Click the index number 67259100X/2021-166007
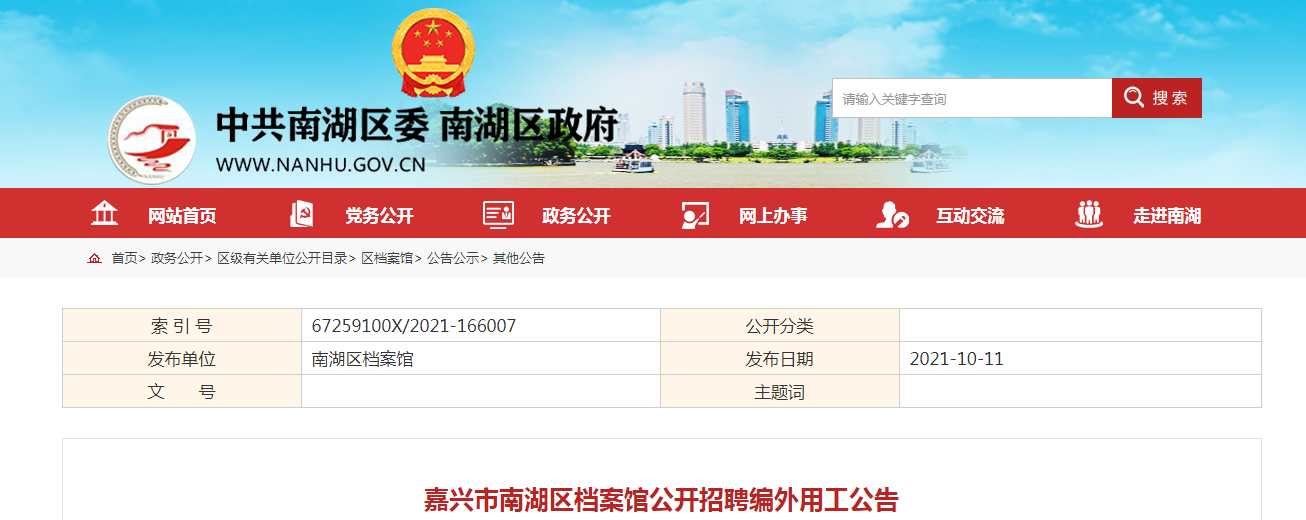The width and height of the screenshot is (1306, 520). tap(414, 326)
